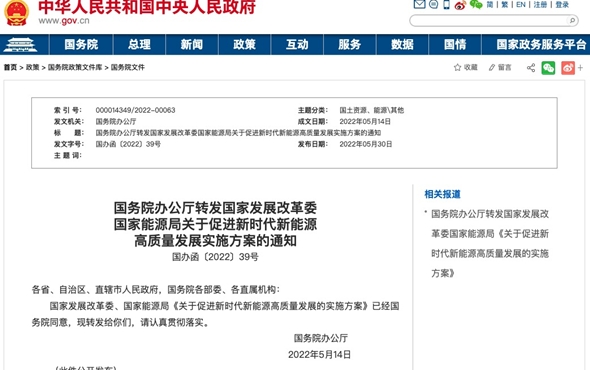Click signature 国务院办公厅 at end of letter

click(321, 338)
